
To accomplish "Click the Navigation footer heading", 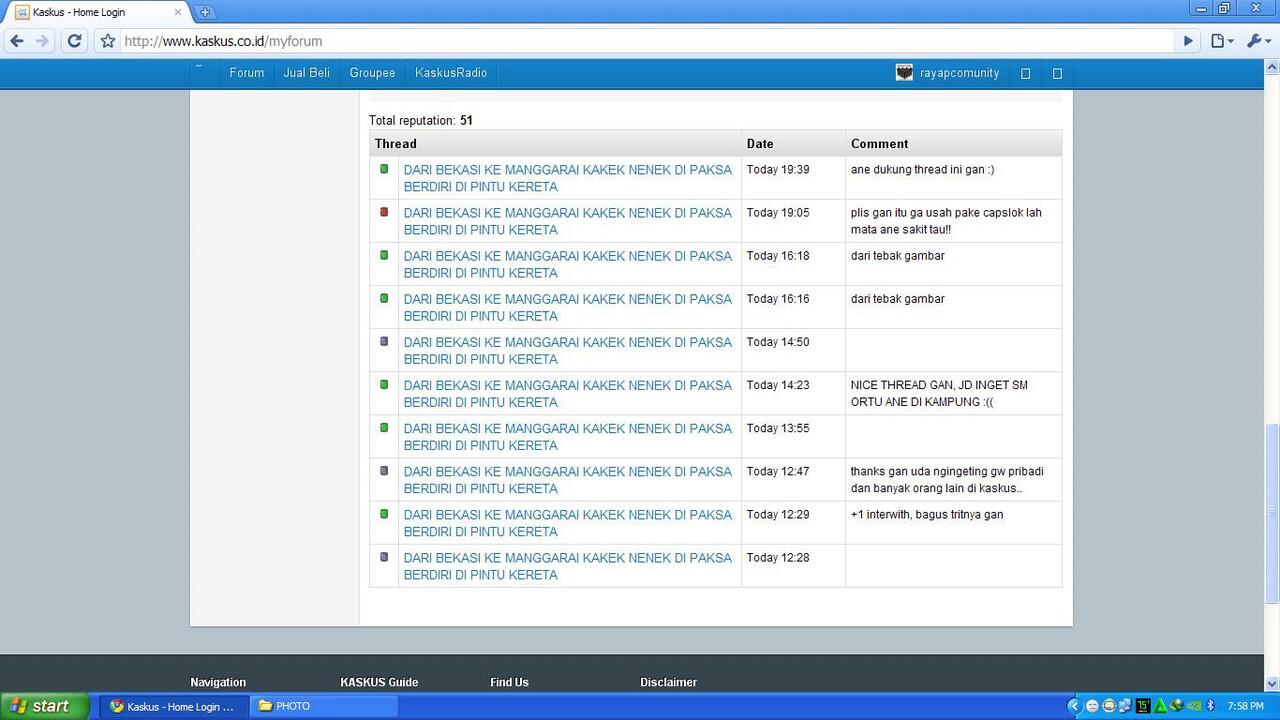I will click(x=218, y=682).
